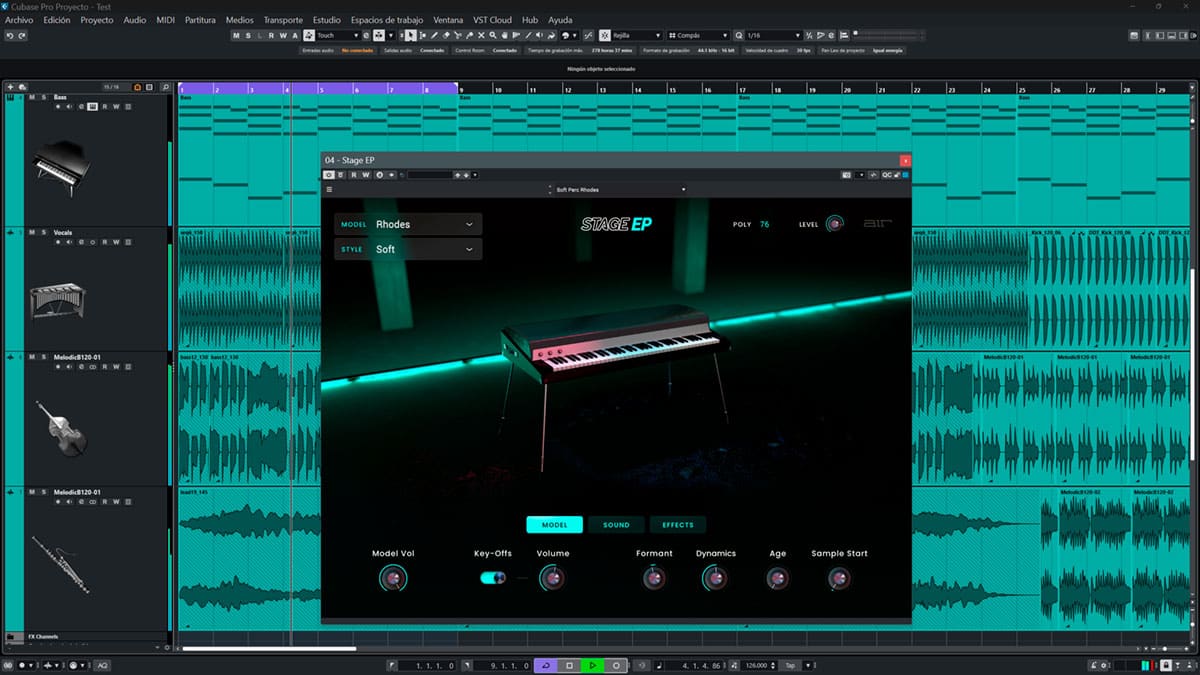The height and width of the screenshot is (675, 1200).
Task: Click the Tap tempo button
Action: [x=790, y=665]
